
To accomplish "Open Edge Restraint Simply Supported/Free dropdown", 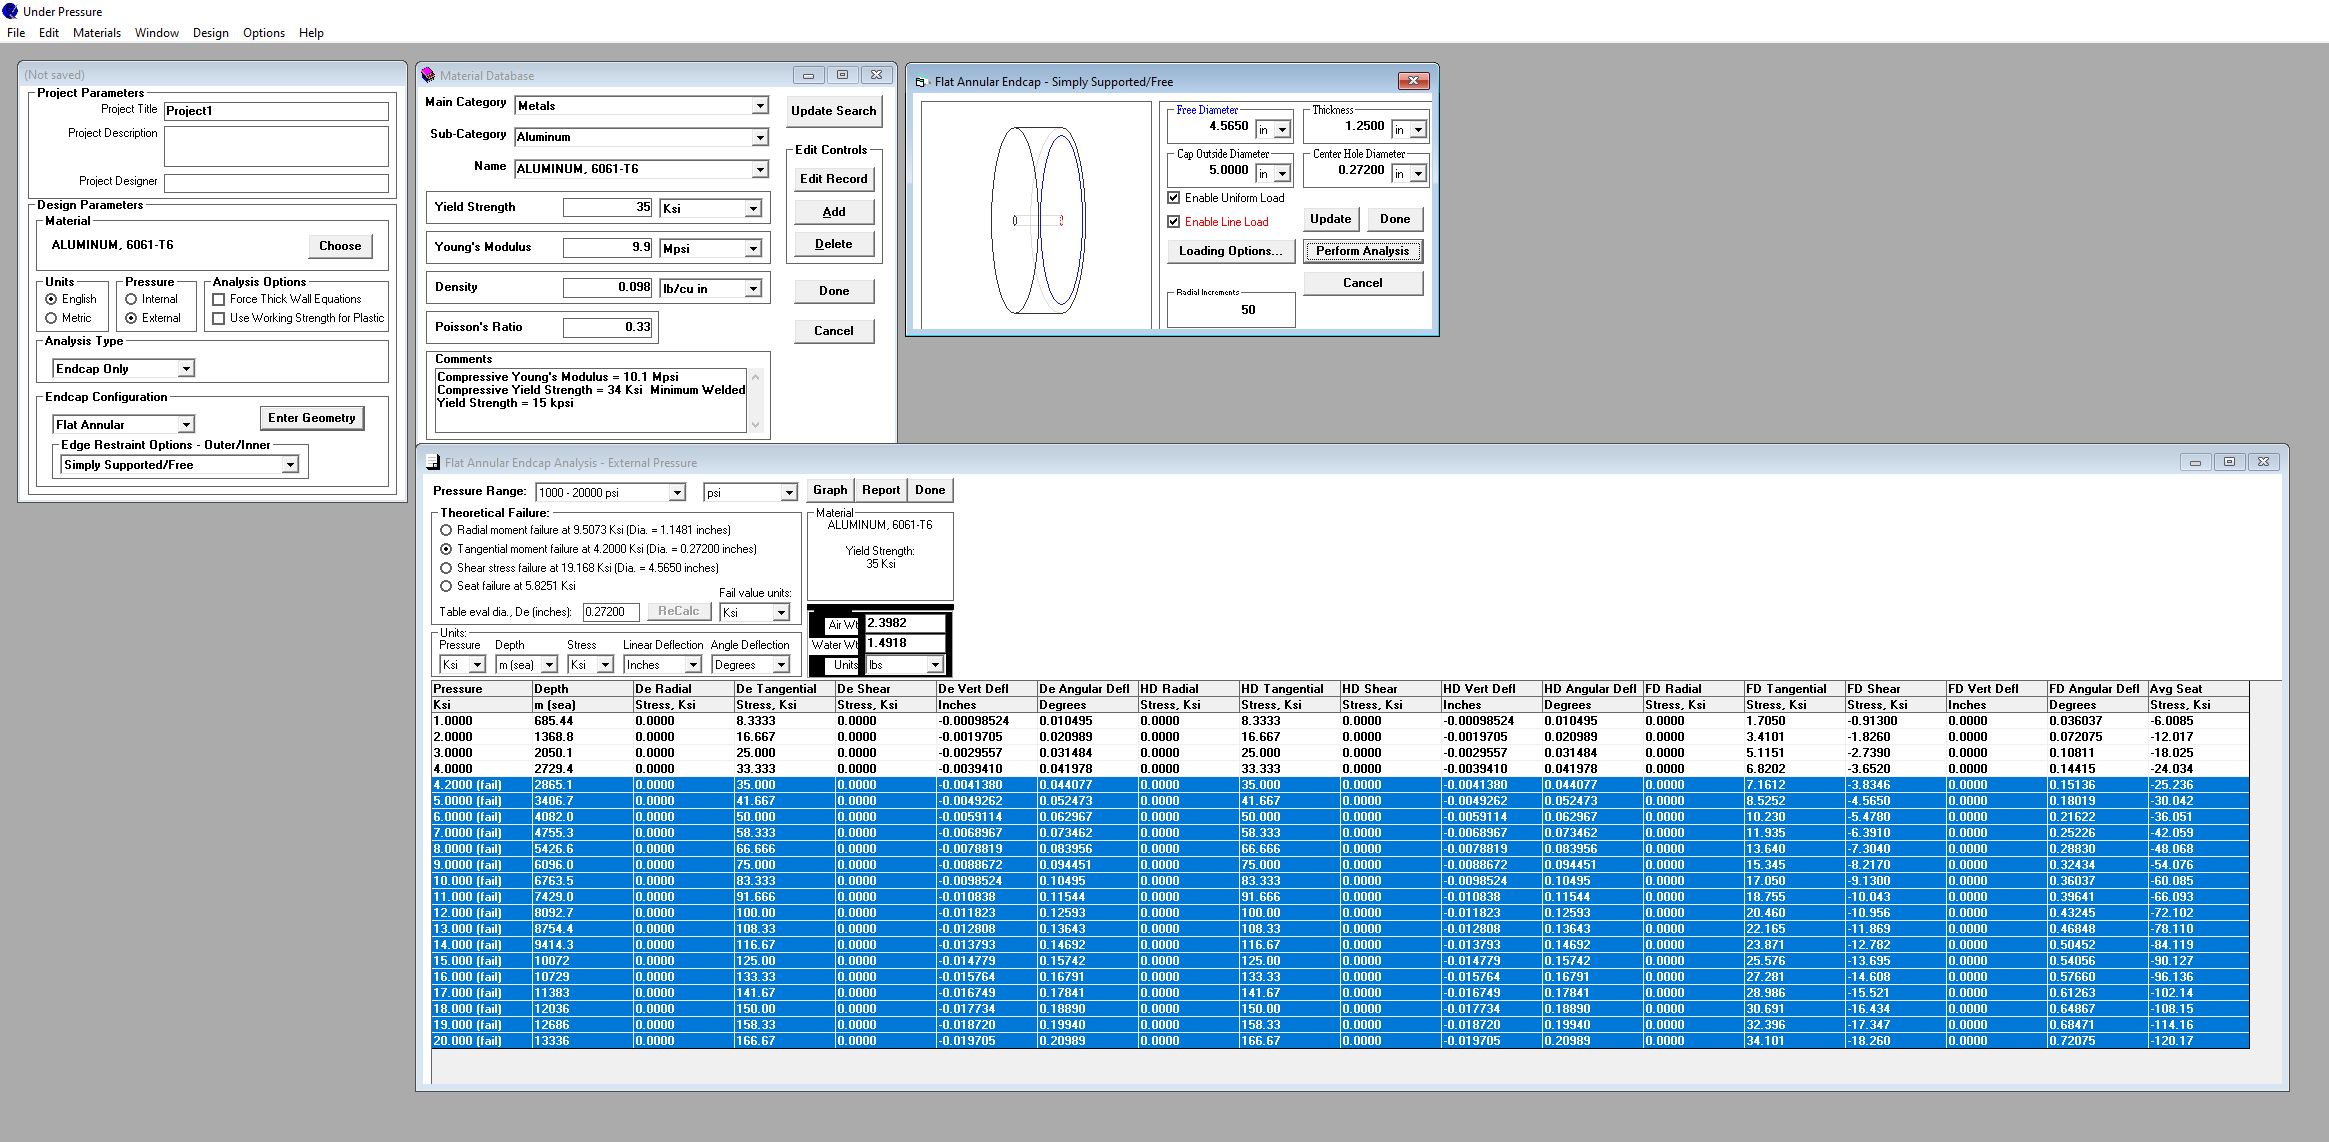I will 290,465.
